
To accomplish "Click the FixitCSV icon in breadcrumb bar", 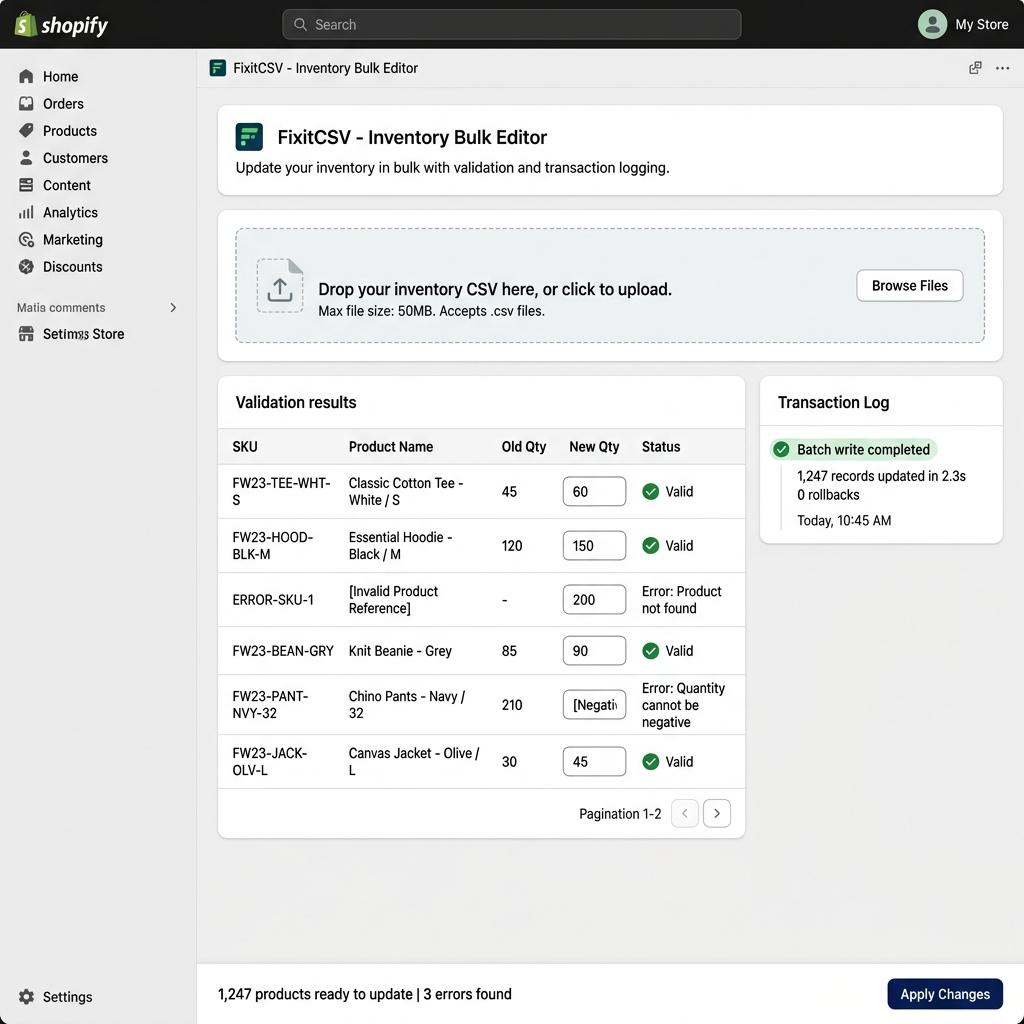I will tap(217, 68).
